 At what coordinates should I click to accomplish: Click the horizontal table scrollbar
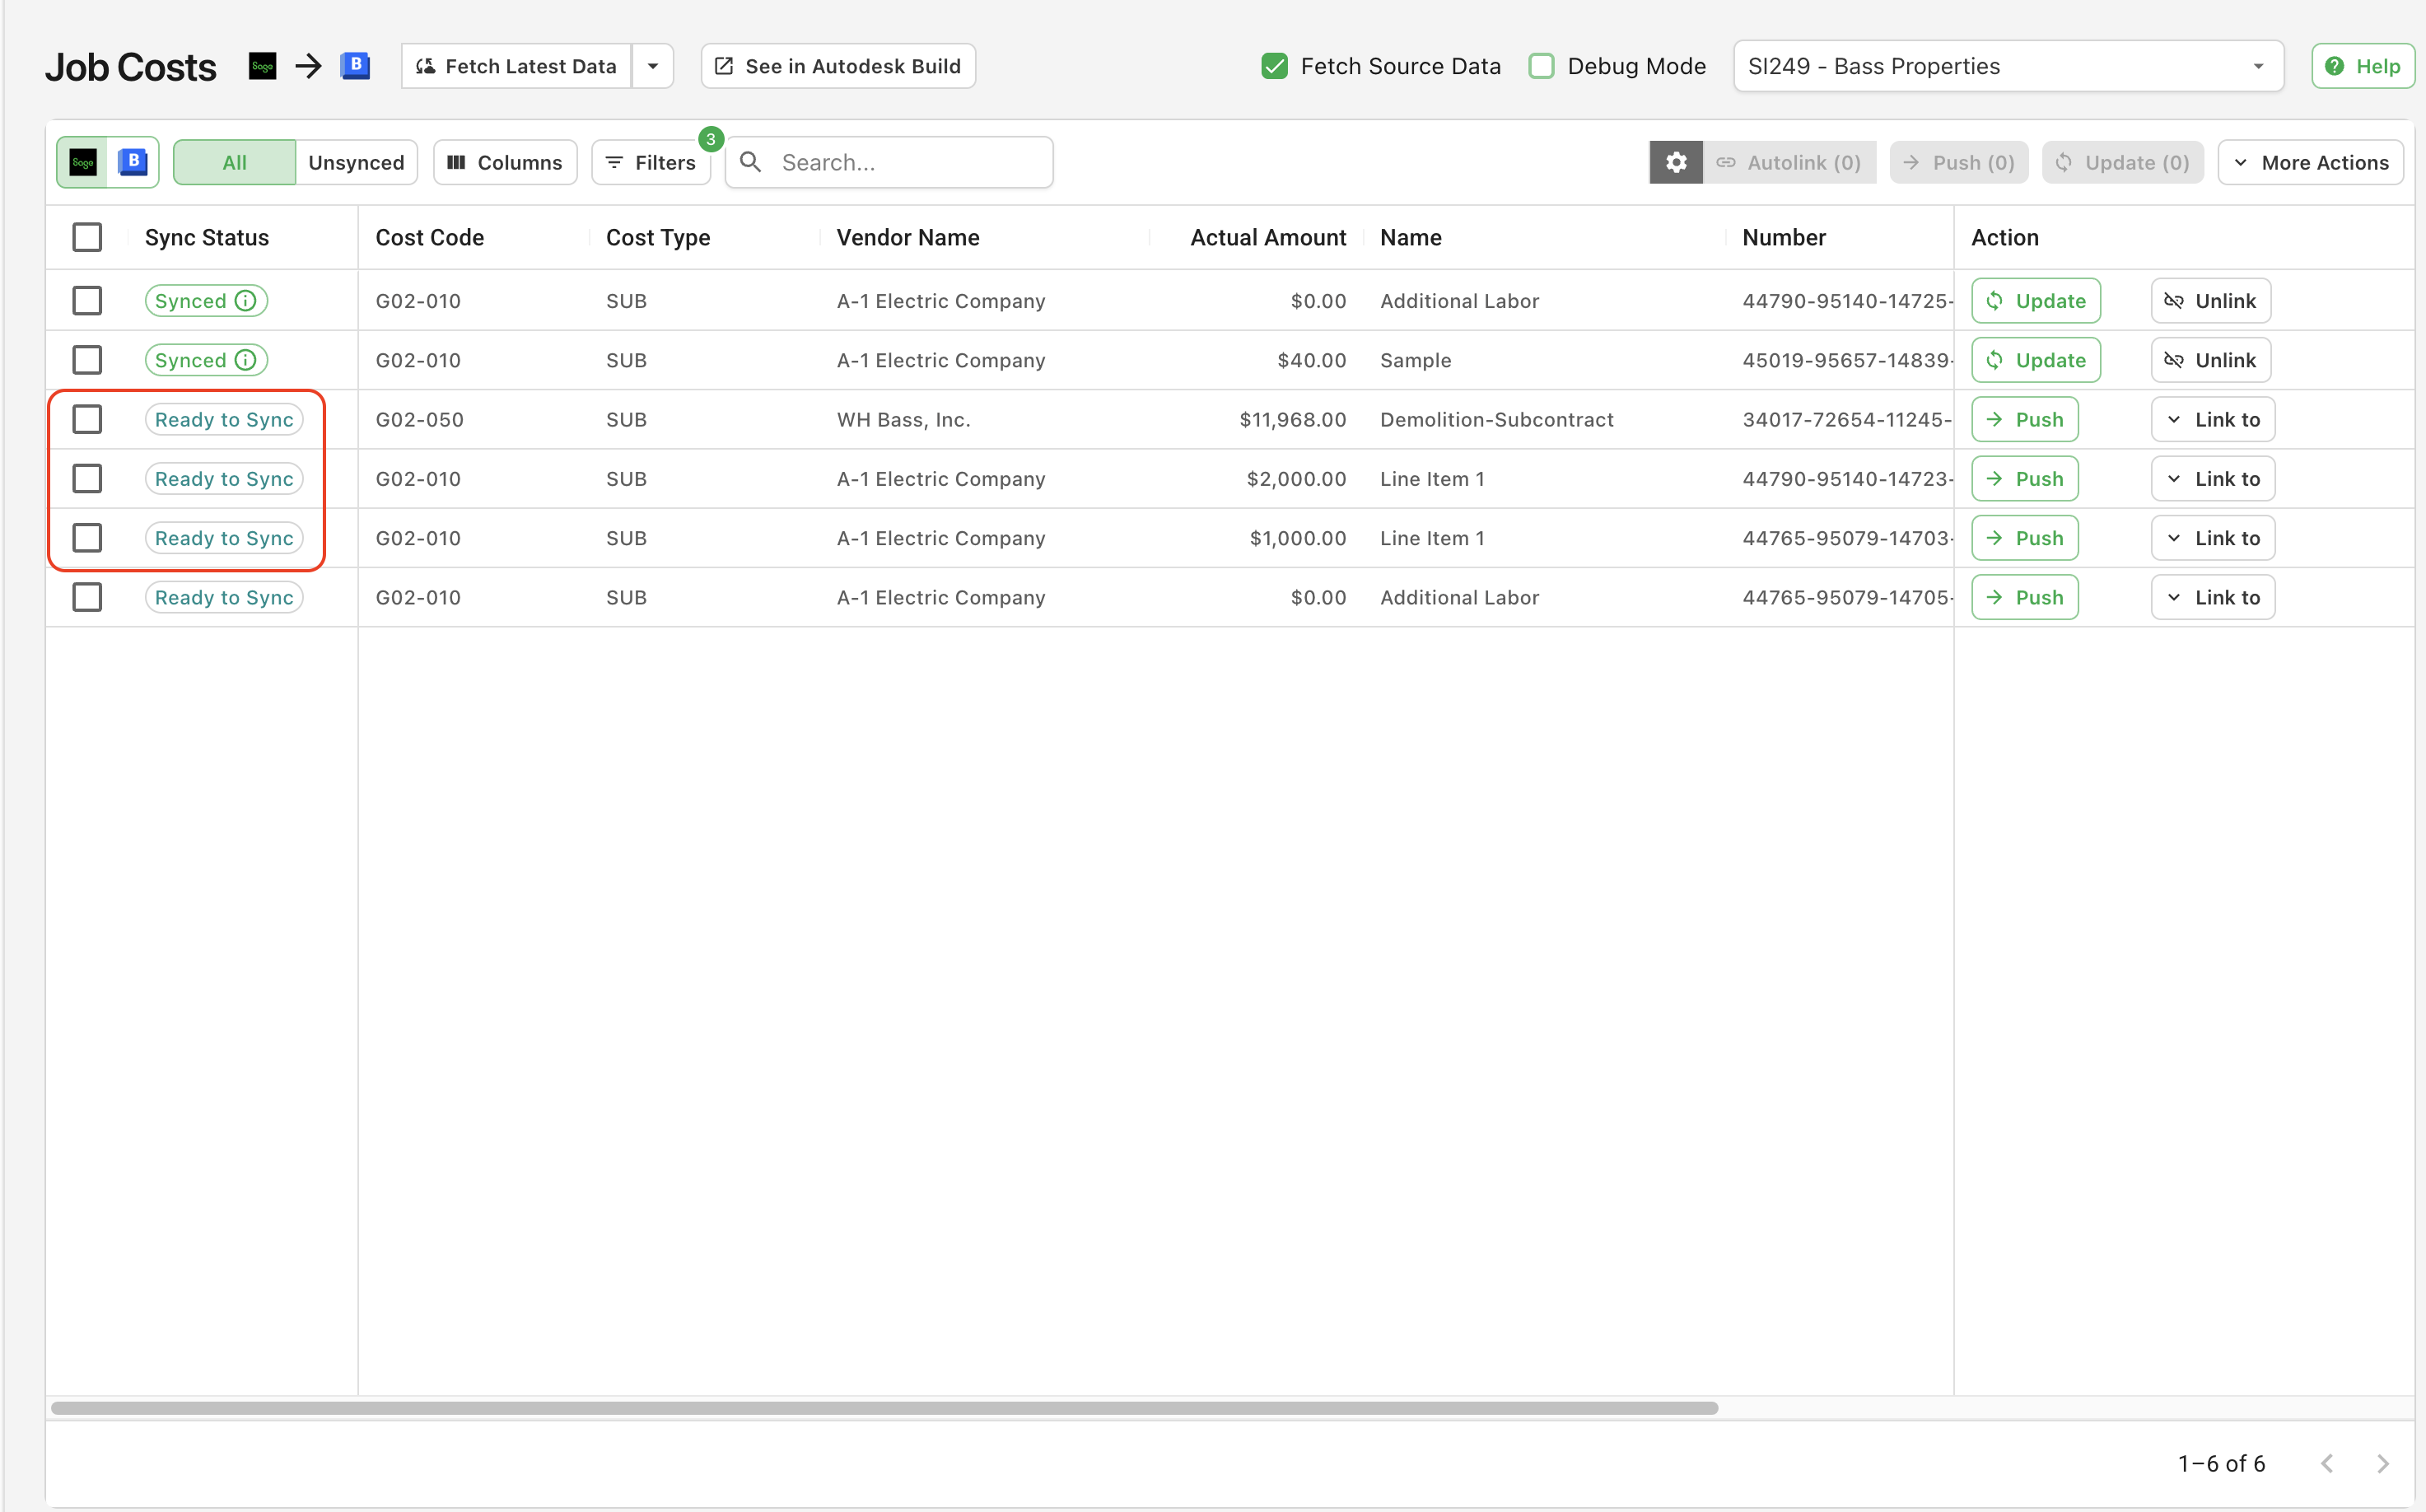click(884, 1407)
